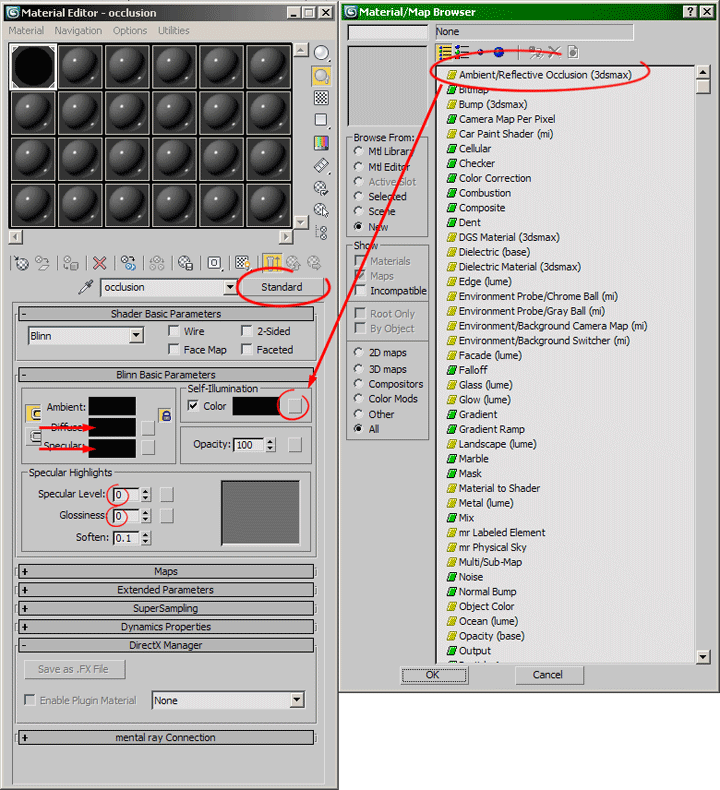720x790 pixels.
Task: Enable the 2-Sided checkbox
Action: point(246,331)
